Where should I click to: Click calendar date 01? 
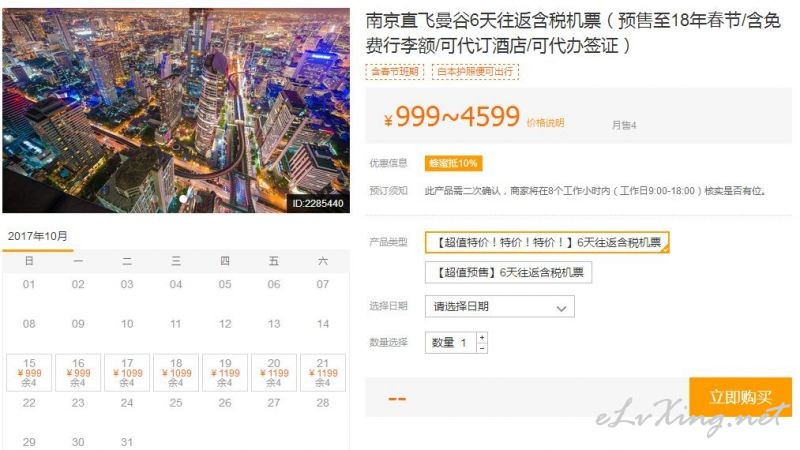pos(29,284)
